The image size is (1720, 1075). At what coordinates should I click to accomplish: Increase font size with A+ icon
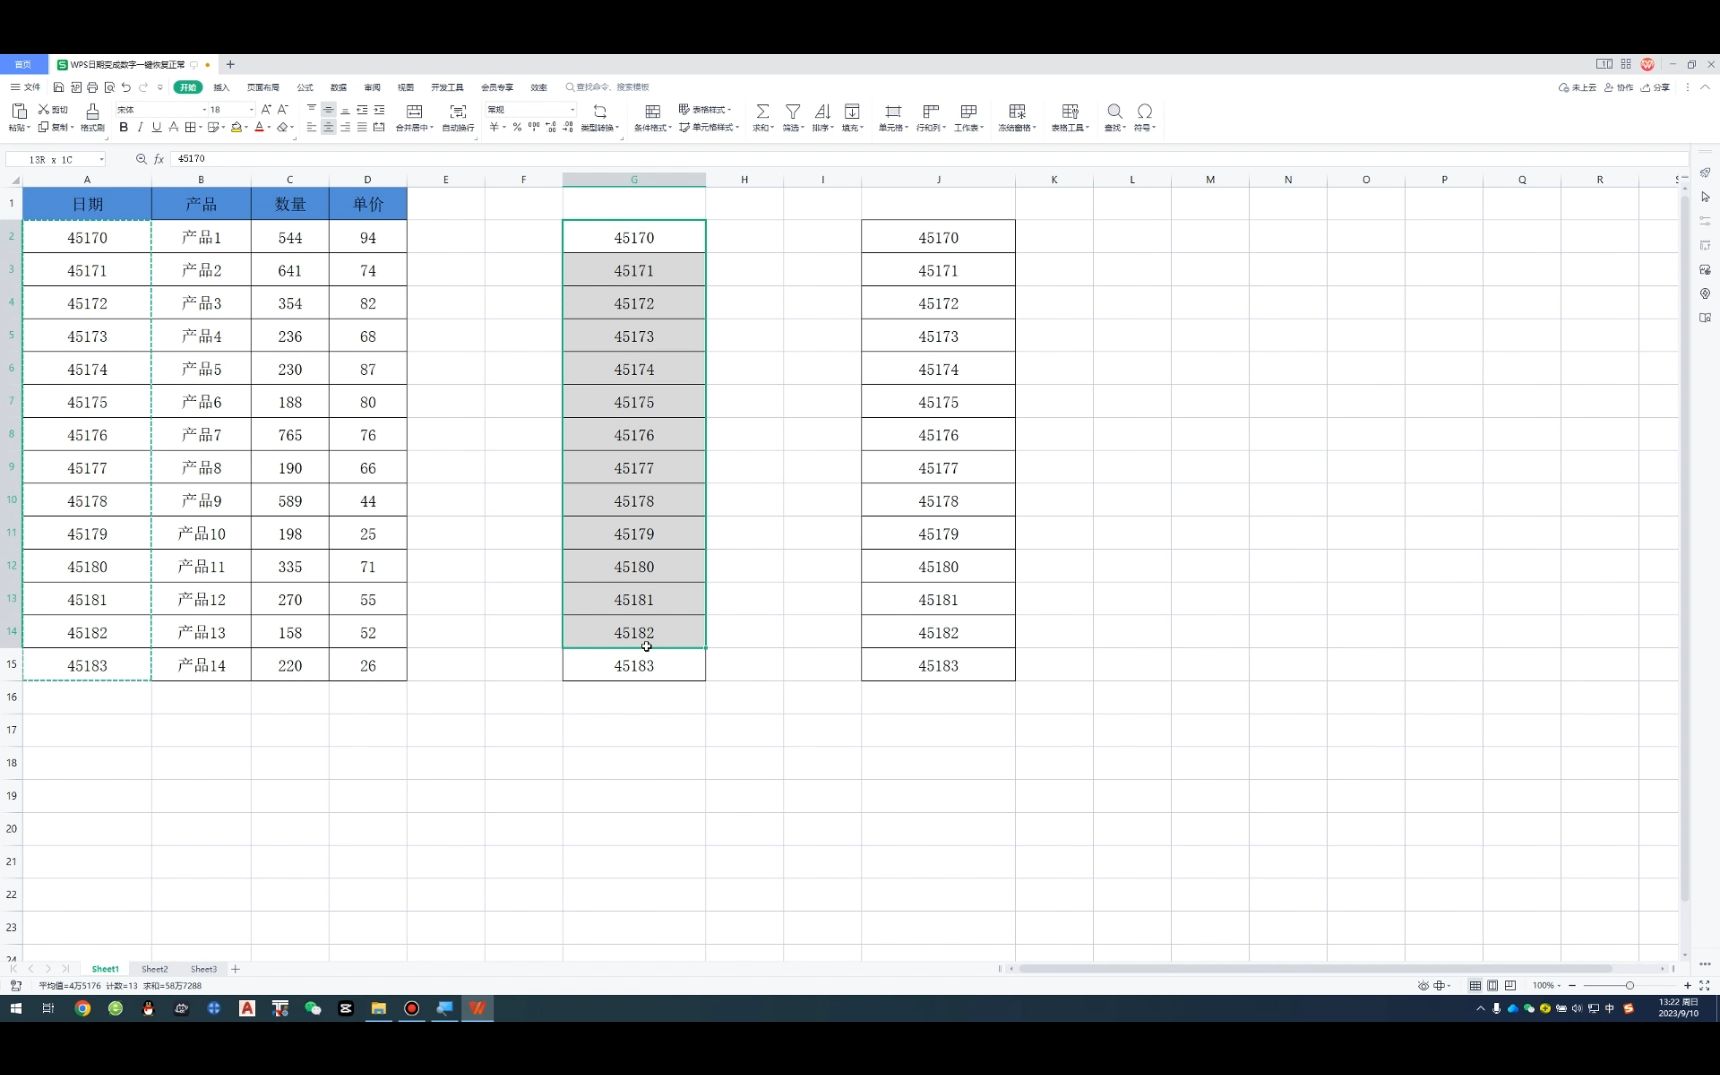pyautogui.click(x=266, y=109)
